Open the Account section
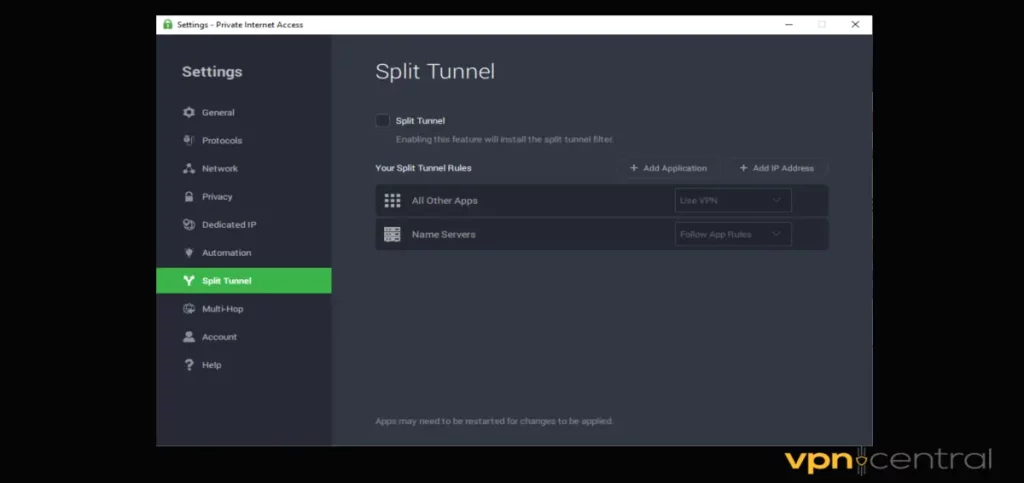The image size is (1024, 483). point(244,337)
